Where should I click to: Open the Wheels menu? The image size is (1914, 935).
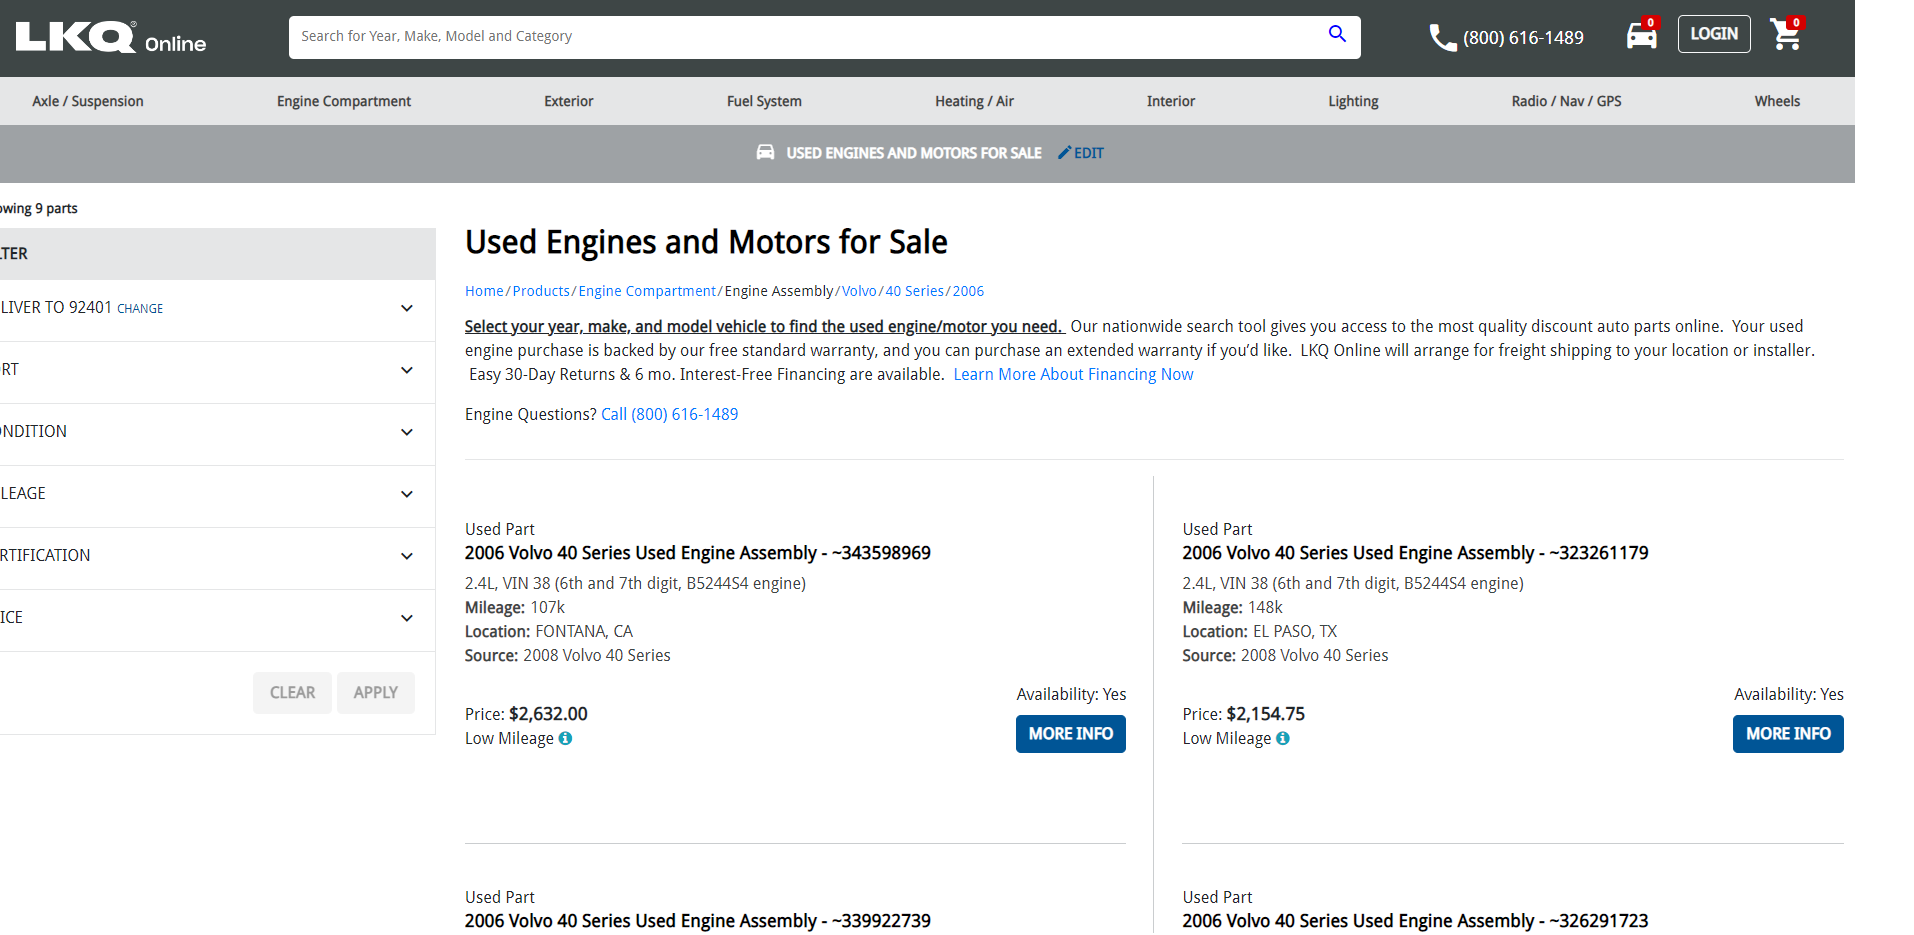point(1777,101)
